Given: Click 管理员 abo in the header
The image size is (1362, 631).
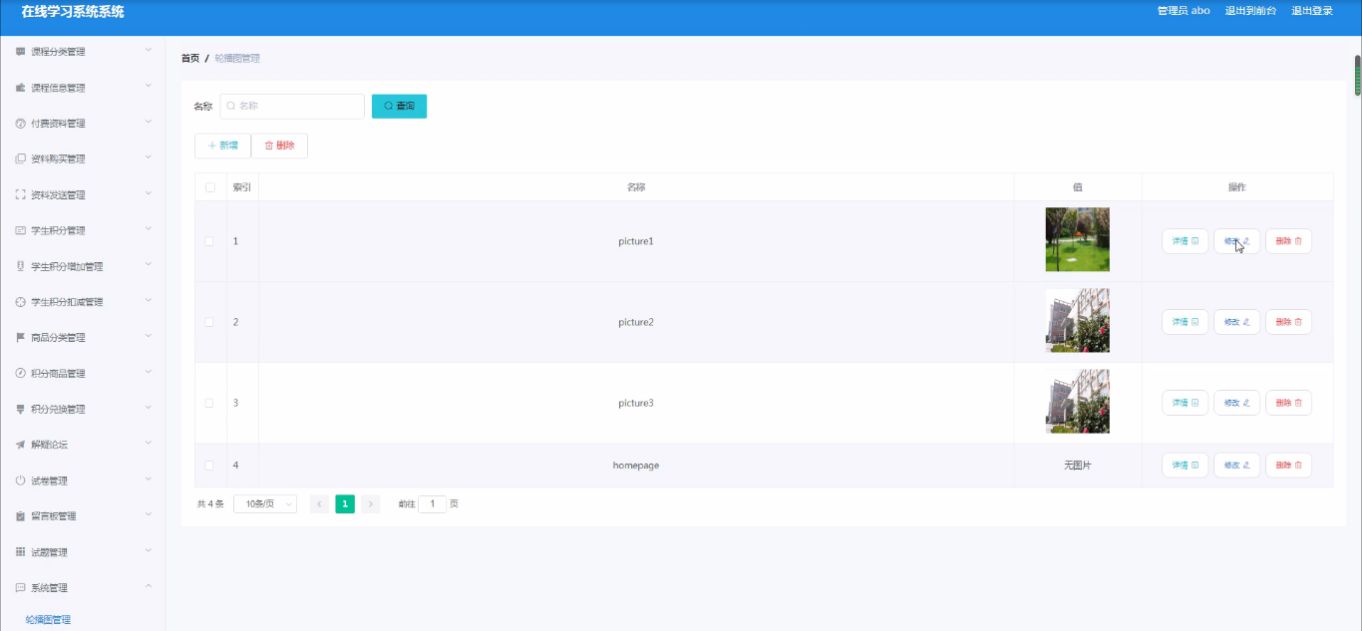Looking at the screenshot, I should [x=1184, y=11].
